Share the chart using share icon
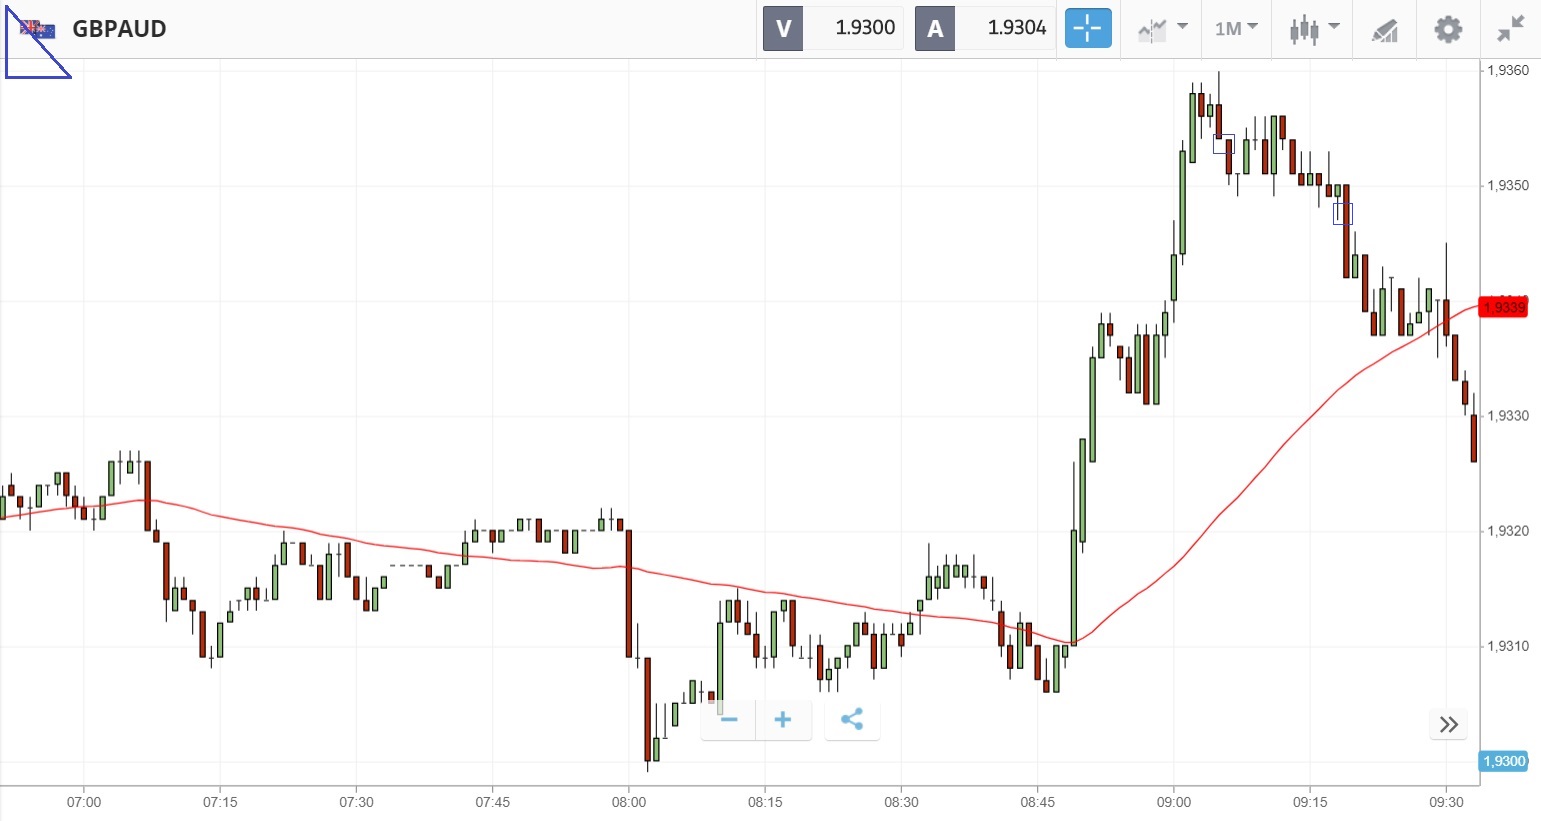Viewport: 1541px width, 821px height. pyautogui.click(x=852, y=719)
